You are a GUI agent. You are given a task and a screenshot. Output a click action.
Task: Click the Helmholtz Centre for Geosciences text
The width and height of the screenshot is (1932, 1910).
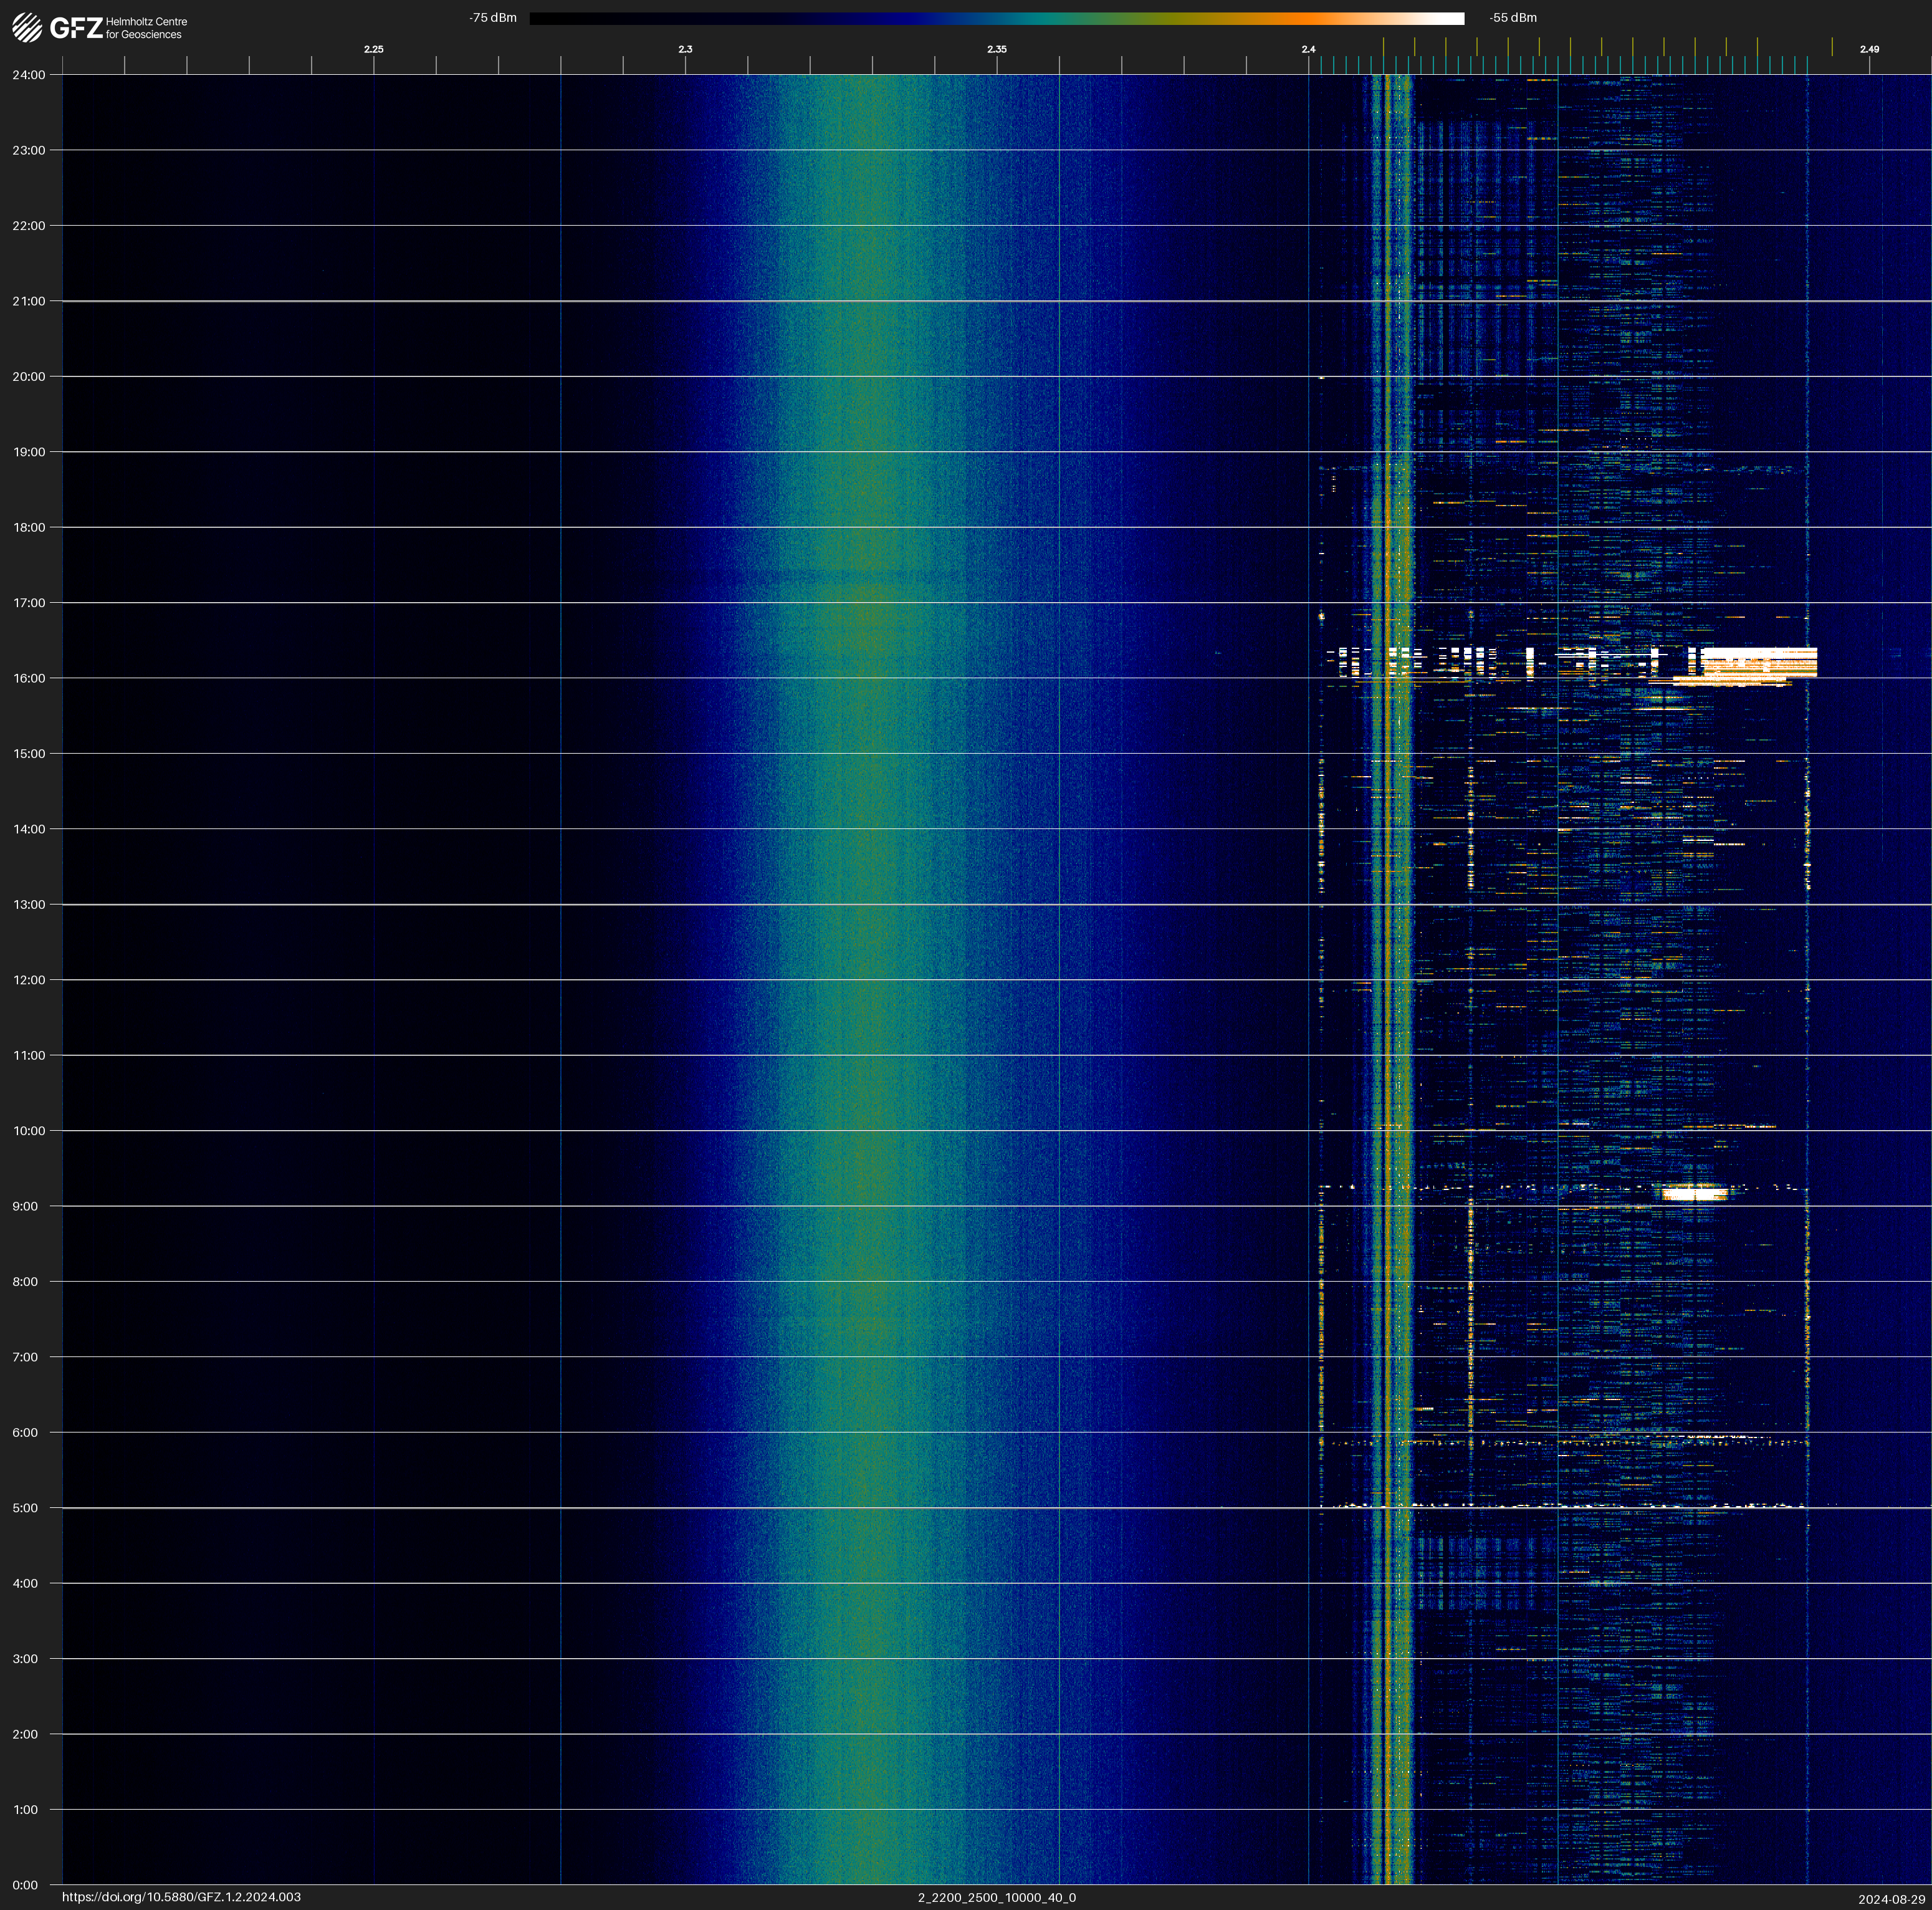coord(146,28)
